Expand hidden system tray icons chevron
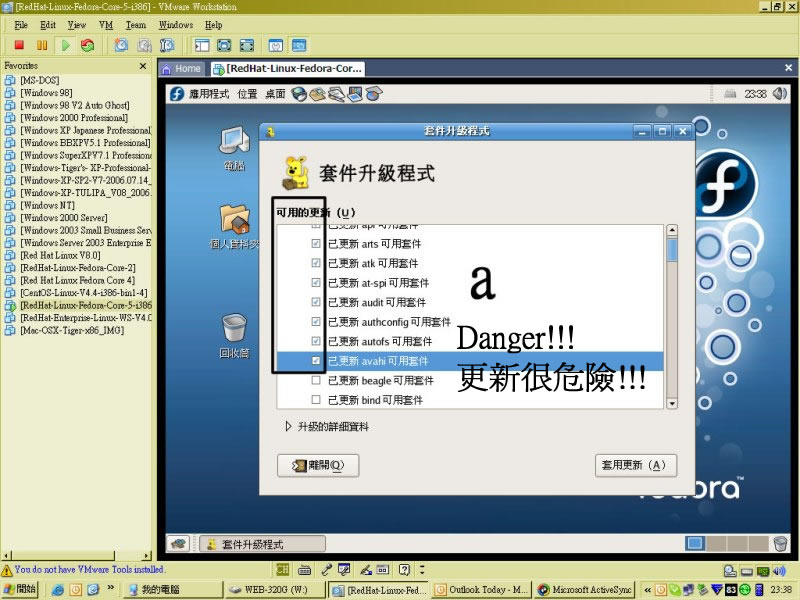The height and width of the screenshot is (600, 800). tap(647, 590)
